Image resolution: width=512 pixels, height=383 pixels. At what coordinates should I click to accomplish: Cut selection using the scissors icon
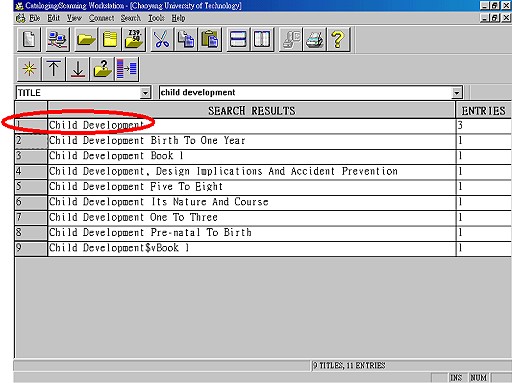pos(162,40)
